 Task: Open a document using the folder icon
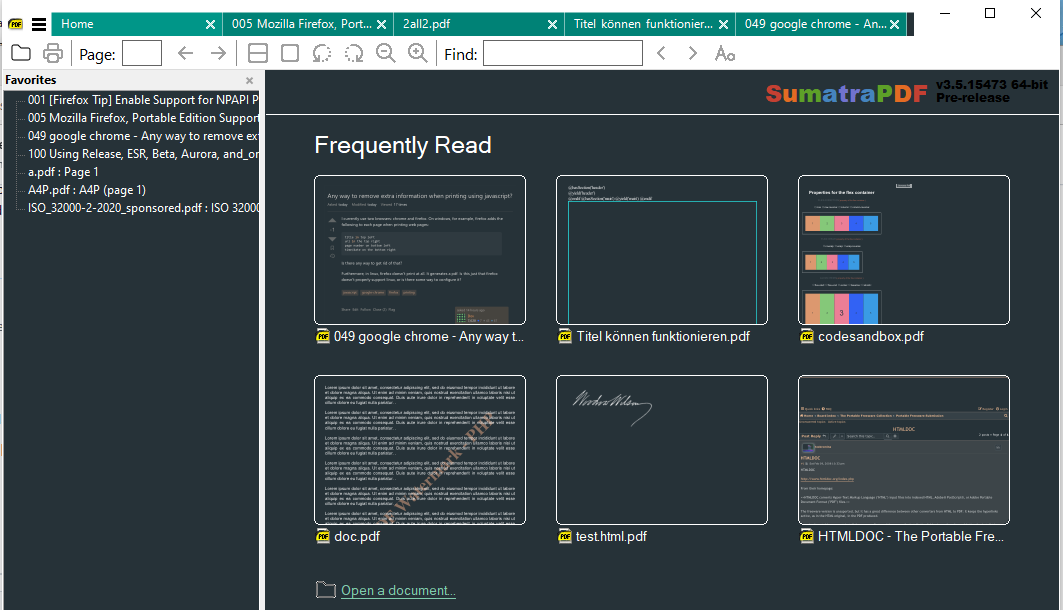(x=22, y=54)
